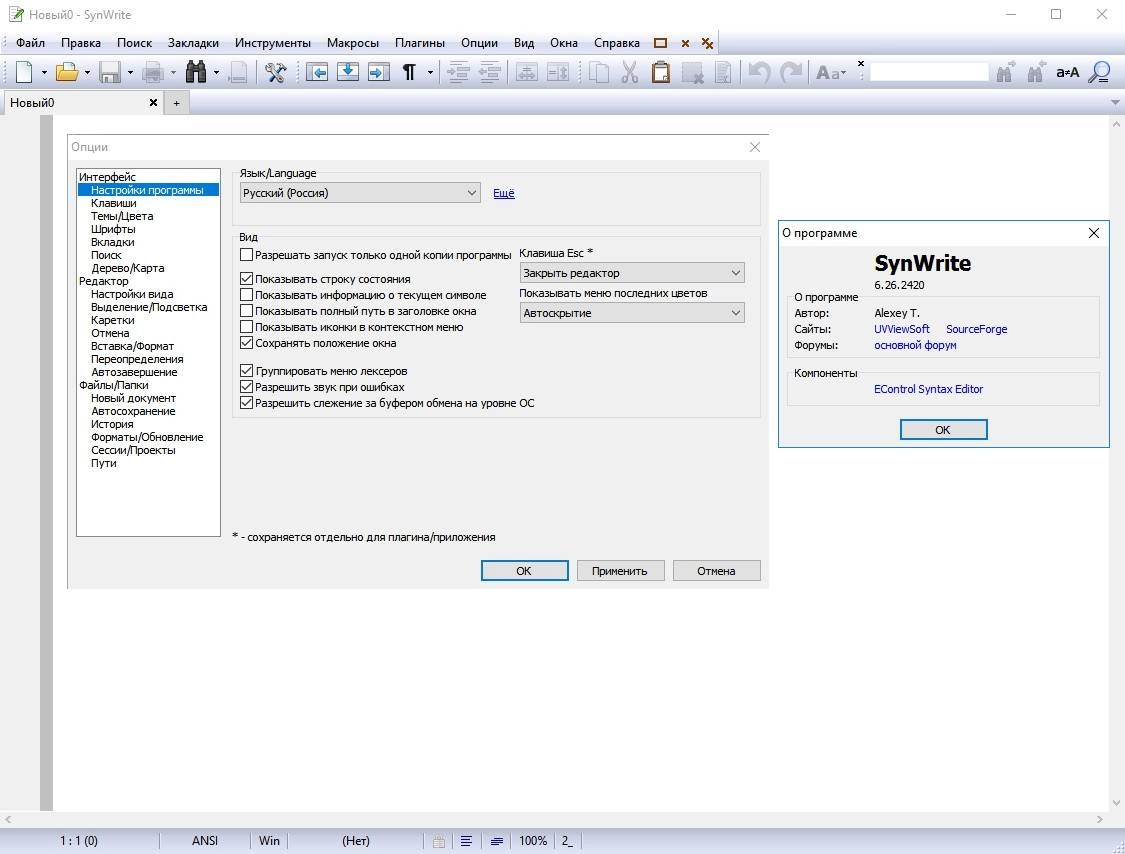The width and height of the screenshot is (1125, 854).
Task: Open the UVViewSoft site link
Action: (902, 329)
